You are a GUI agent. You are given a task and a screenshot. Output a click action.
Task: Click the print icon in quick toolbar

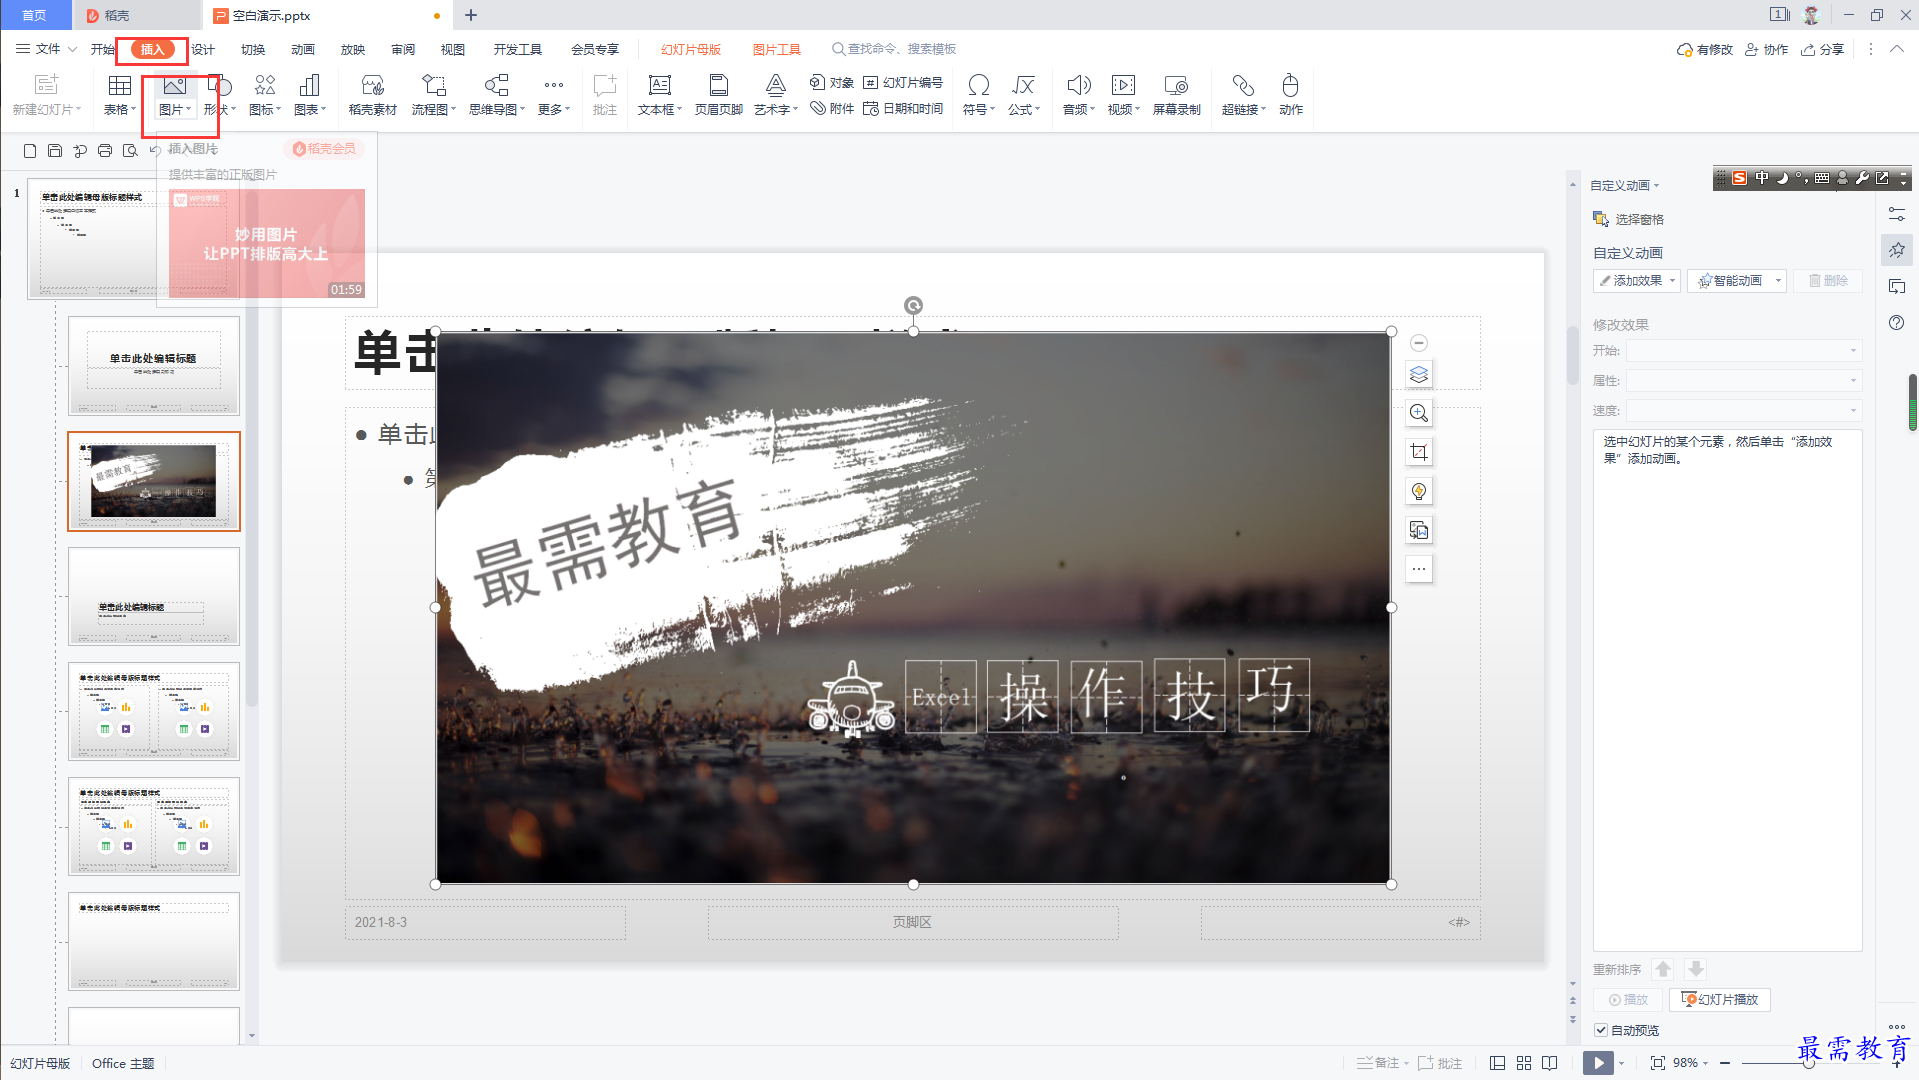point(105,150)
